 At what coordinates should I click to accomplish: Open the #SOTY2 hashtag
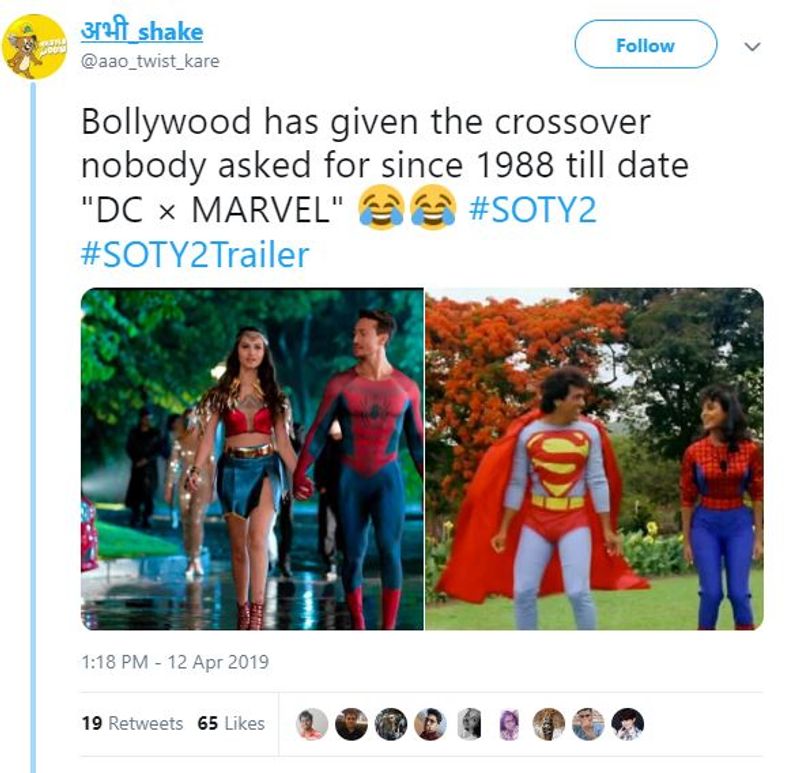pos(532,210)
